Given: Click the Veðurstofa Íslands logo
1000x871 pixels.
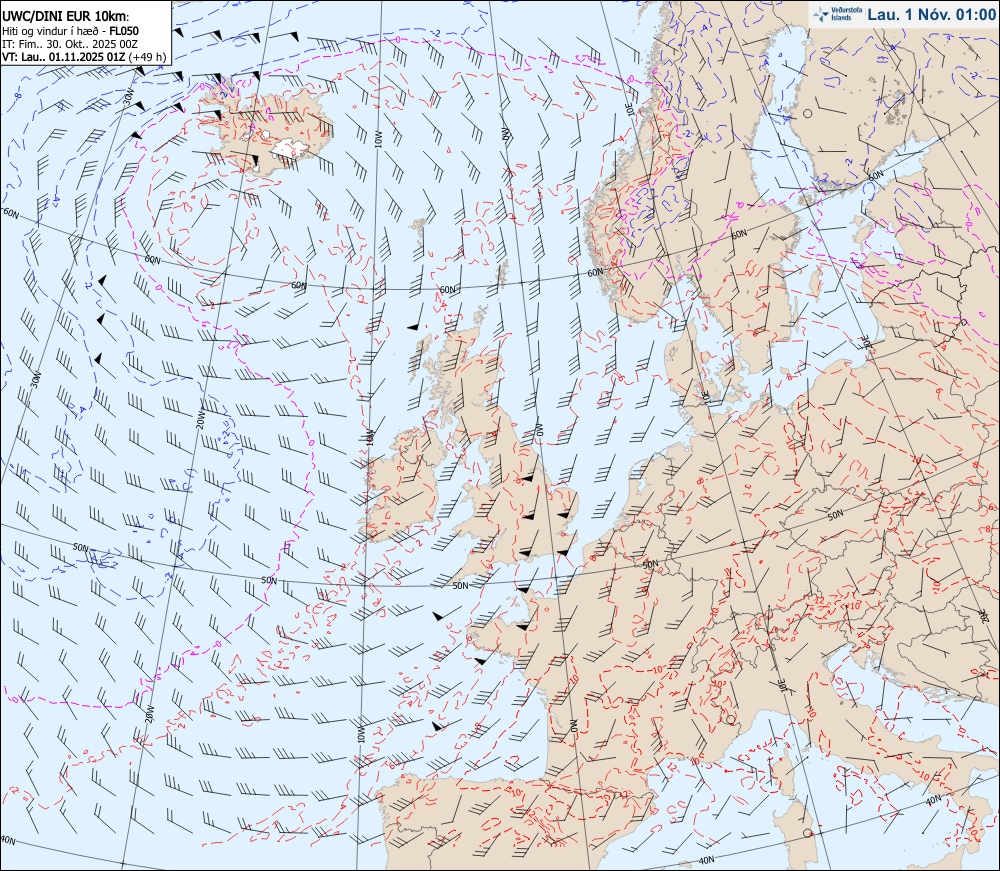Looking at the screenshot, I should pos(837,14).
